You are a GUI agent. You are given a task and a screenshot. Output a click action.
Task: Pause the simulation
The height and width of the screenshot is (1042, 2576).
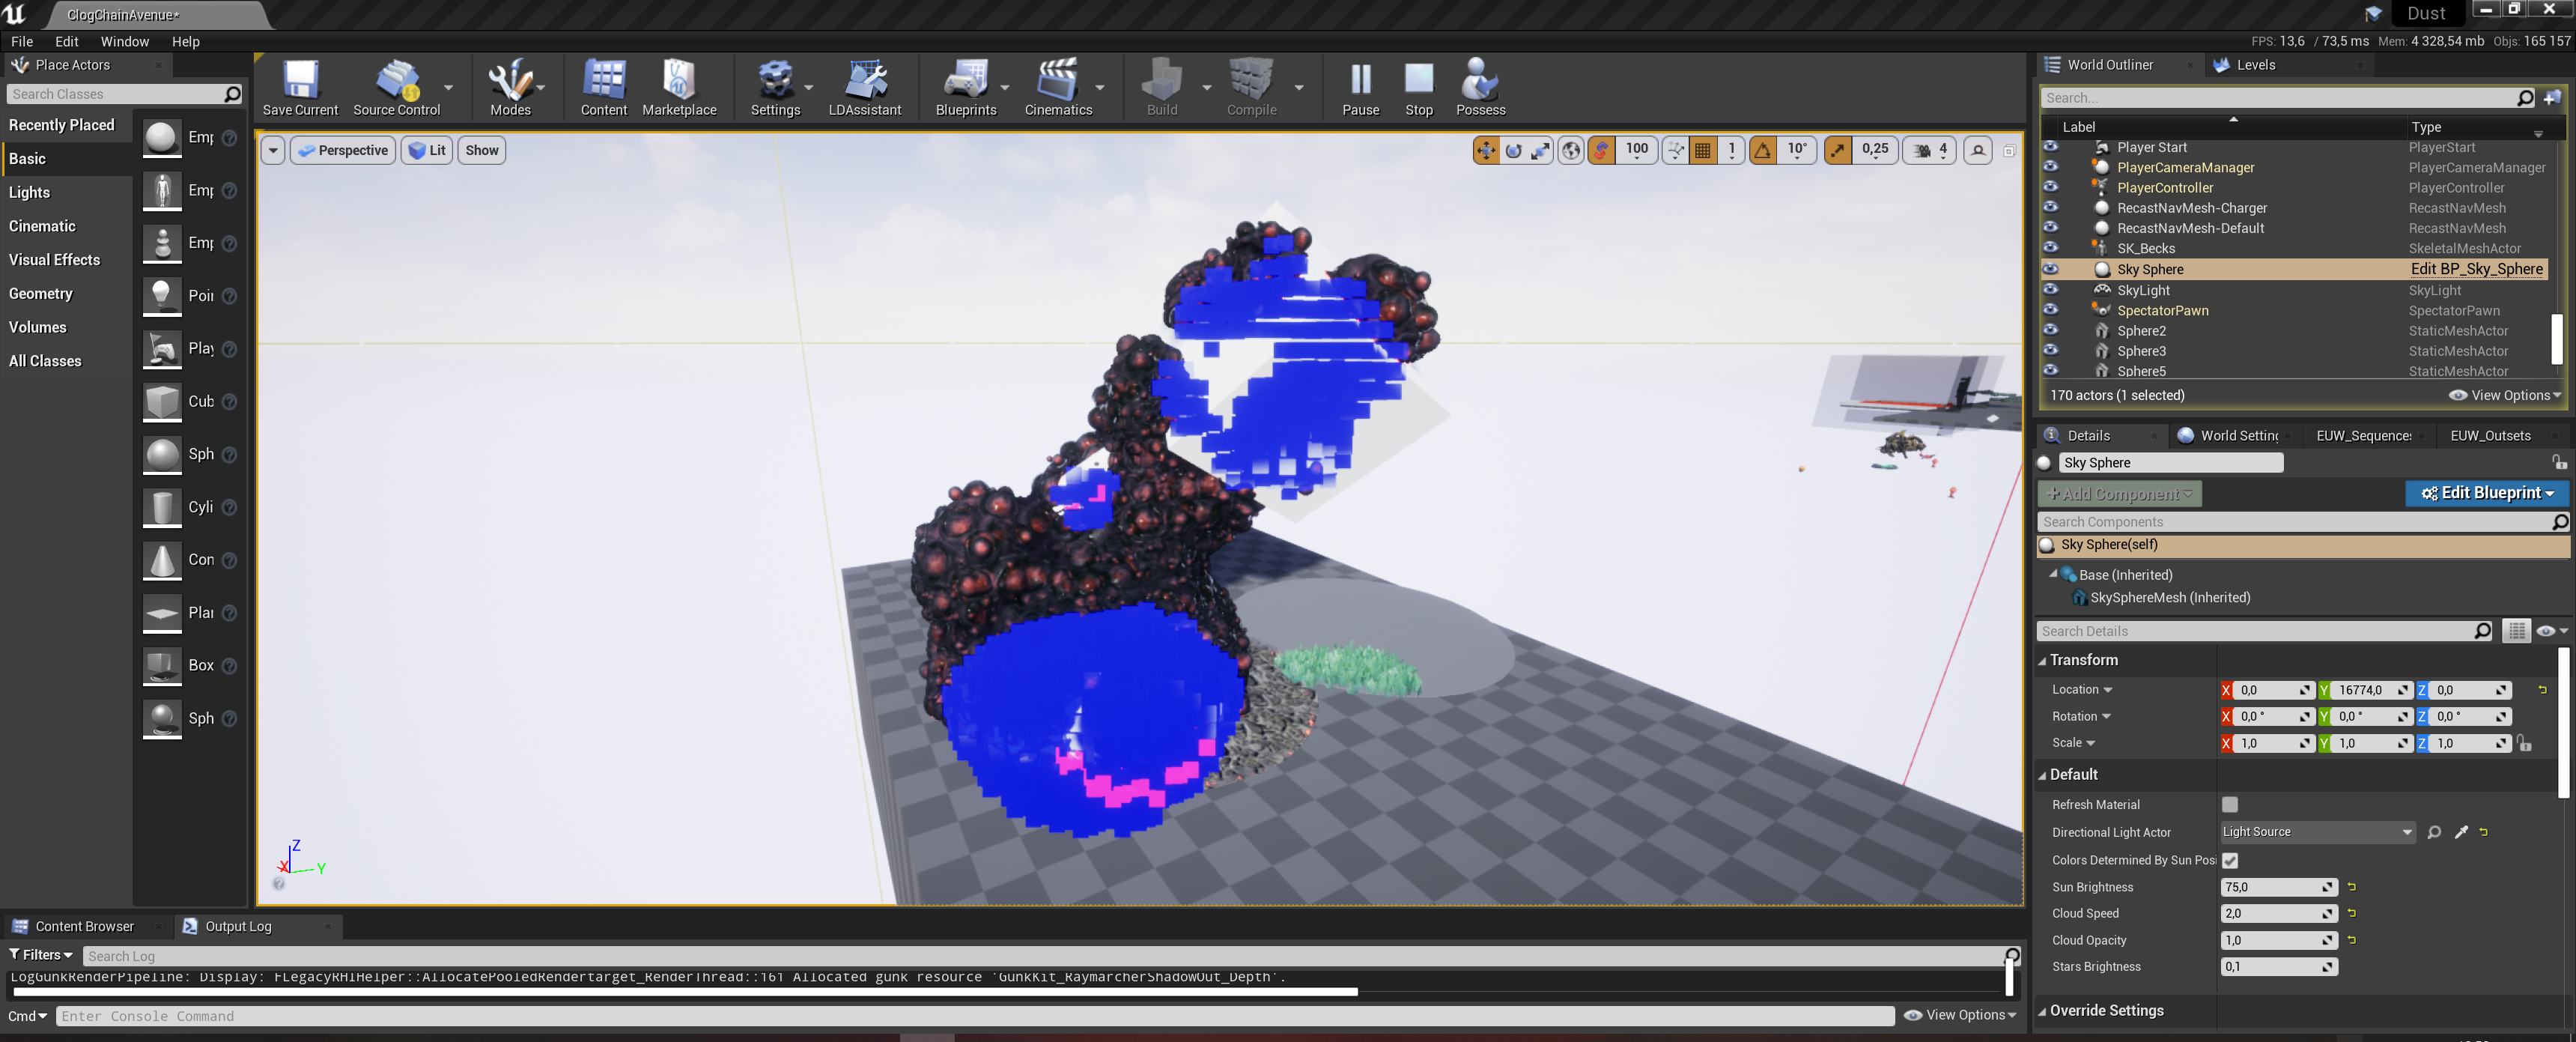click(1360, 88)
